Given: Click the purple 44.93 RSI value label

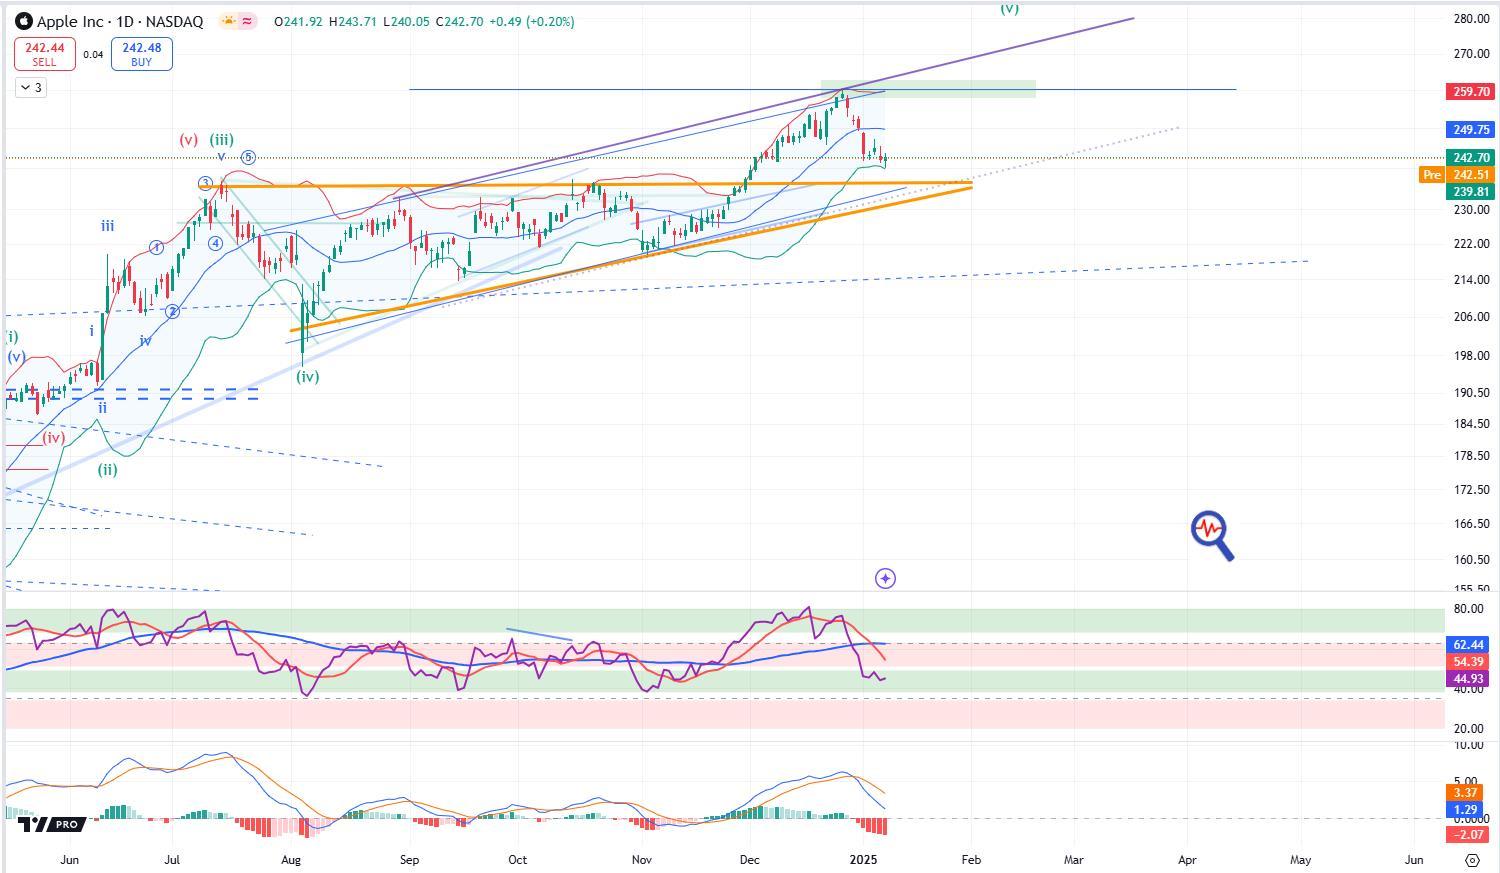Looking at the screenshot, I should coord(1468,679).
